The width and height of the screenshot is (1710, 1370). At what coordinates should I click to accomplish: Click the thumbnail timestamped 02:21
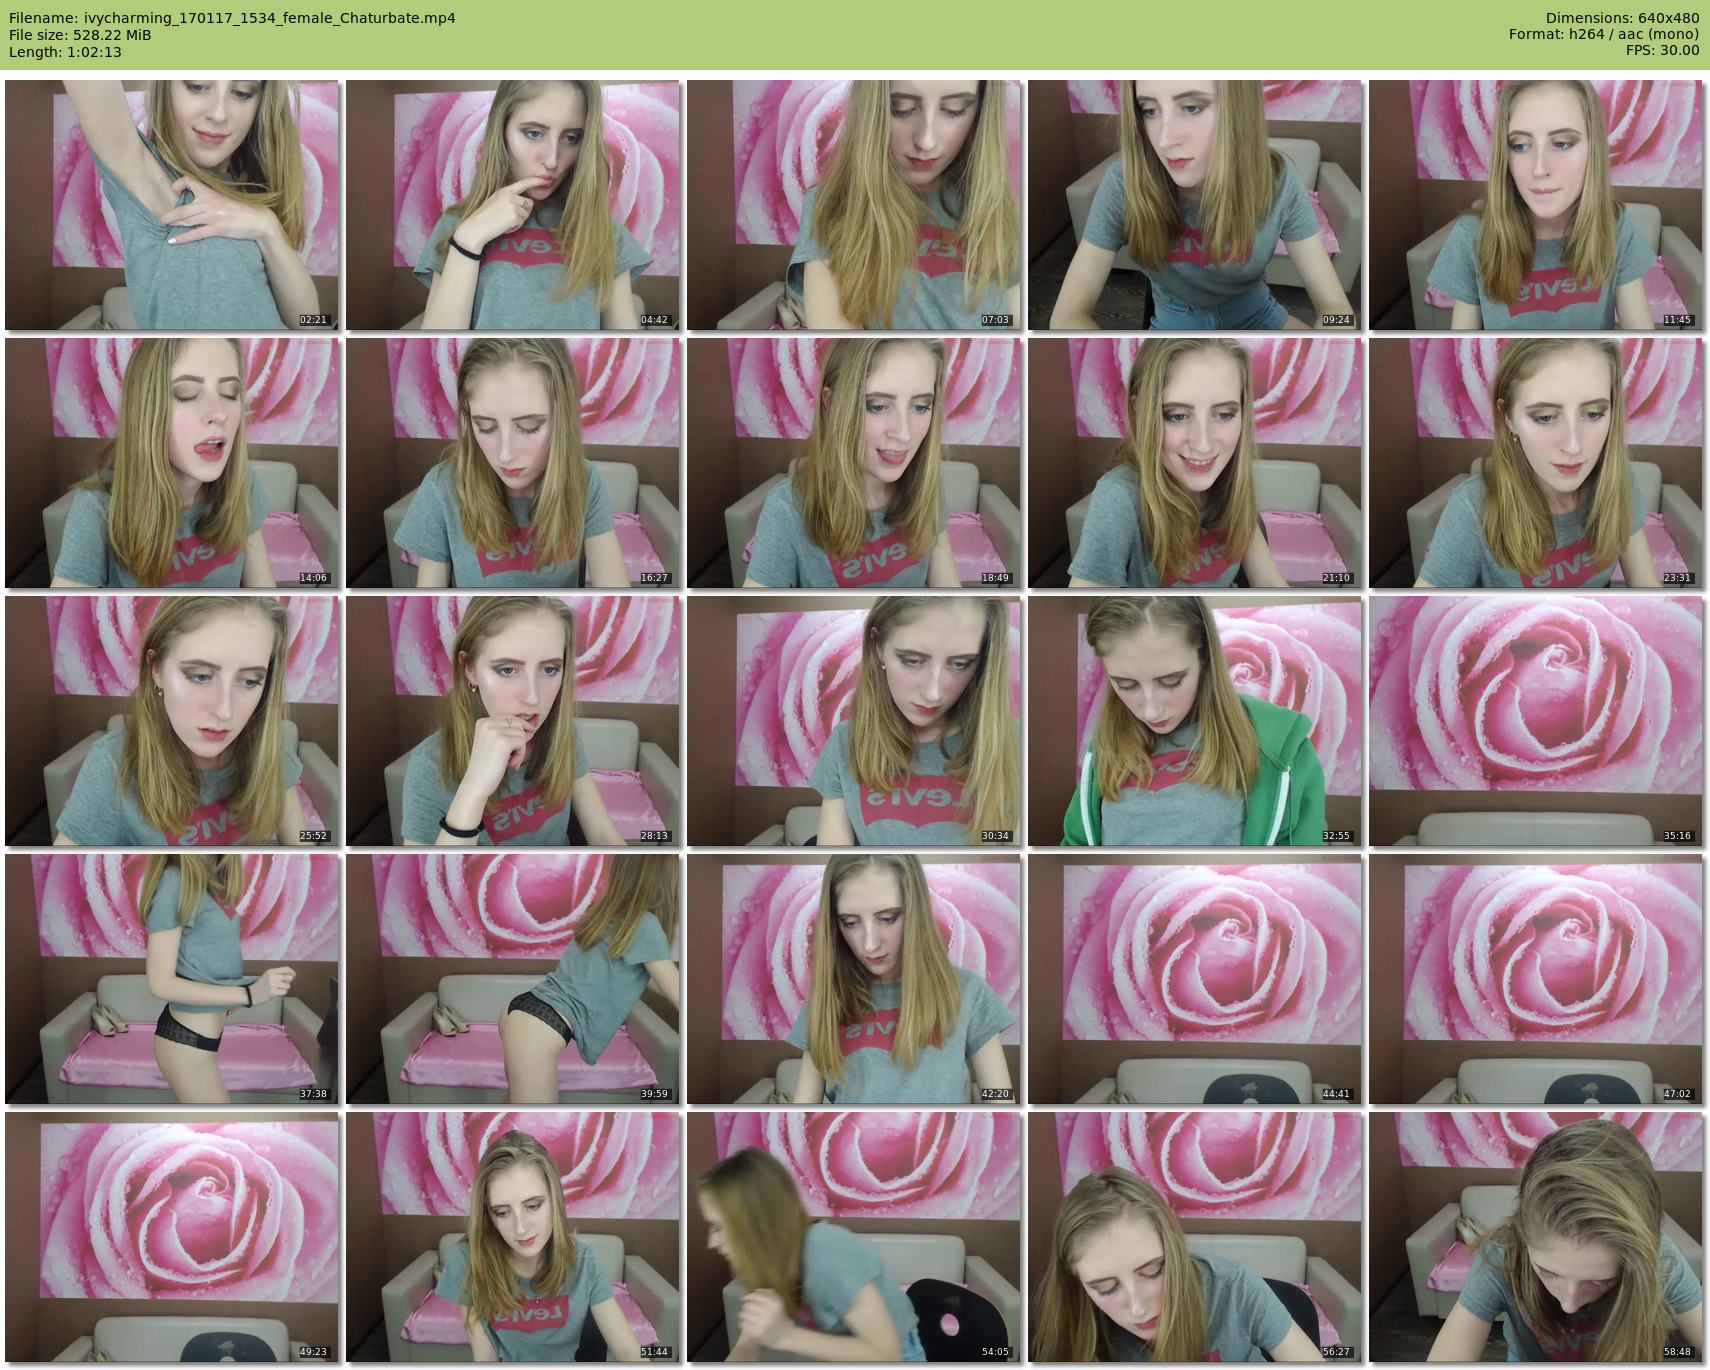(172, 205)
